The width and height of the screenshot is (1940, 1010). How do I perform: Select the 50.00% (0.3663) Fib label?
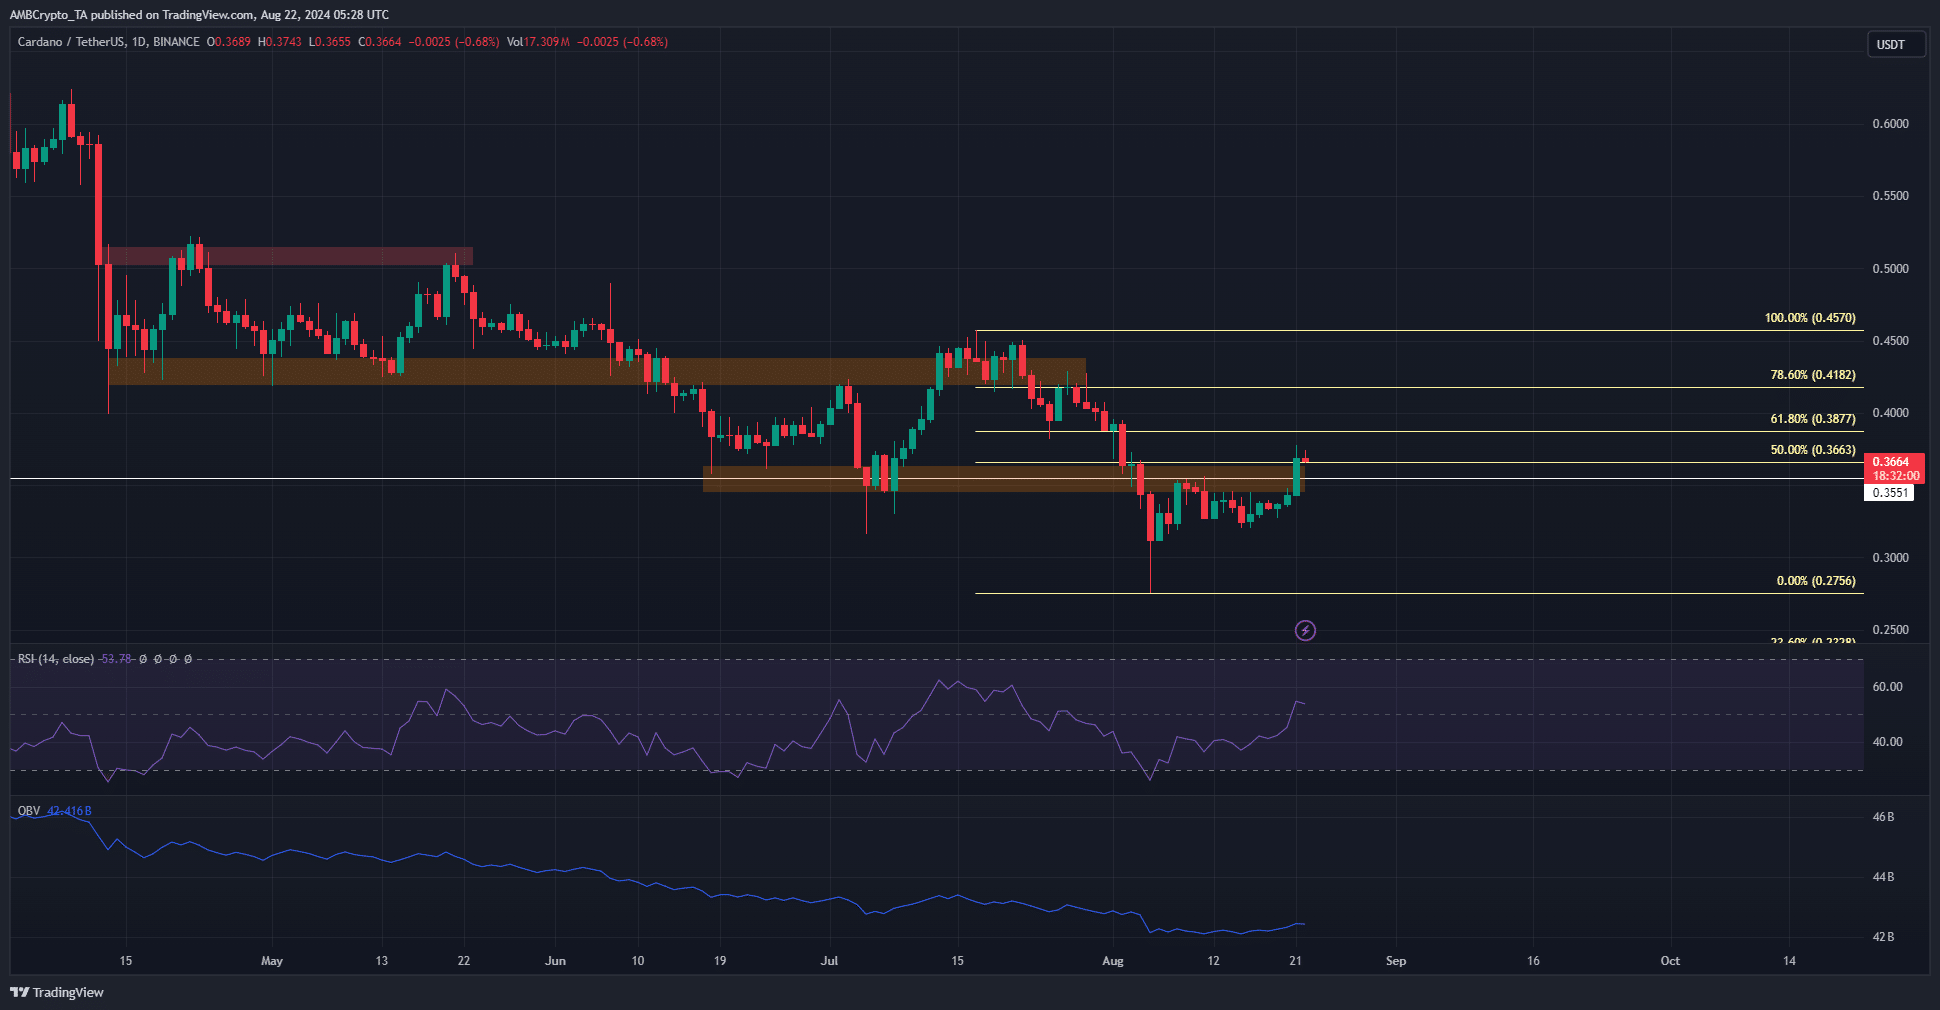[1813, 450]
